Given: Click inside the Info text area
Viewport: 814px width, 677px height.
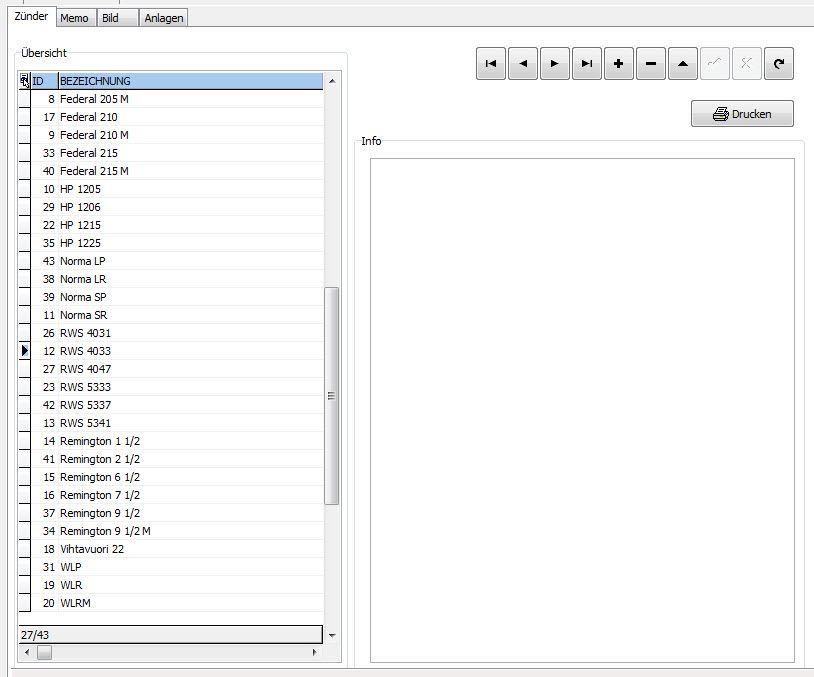Looking at the screenshot, I should tap(582, 410).
